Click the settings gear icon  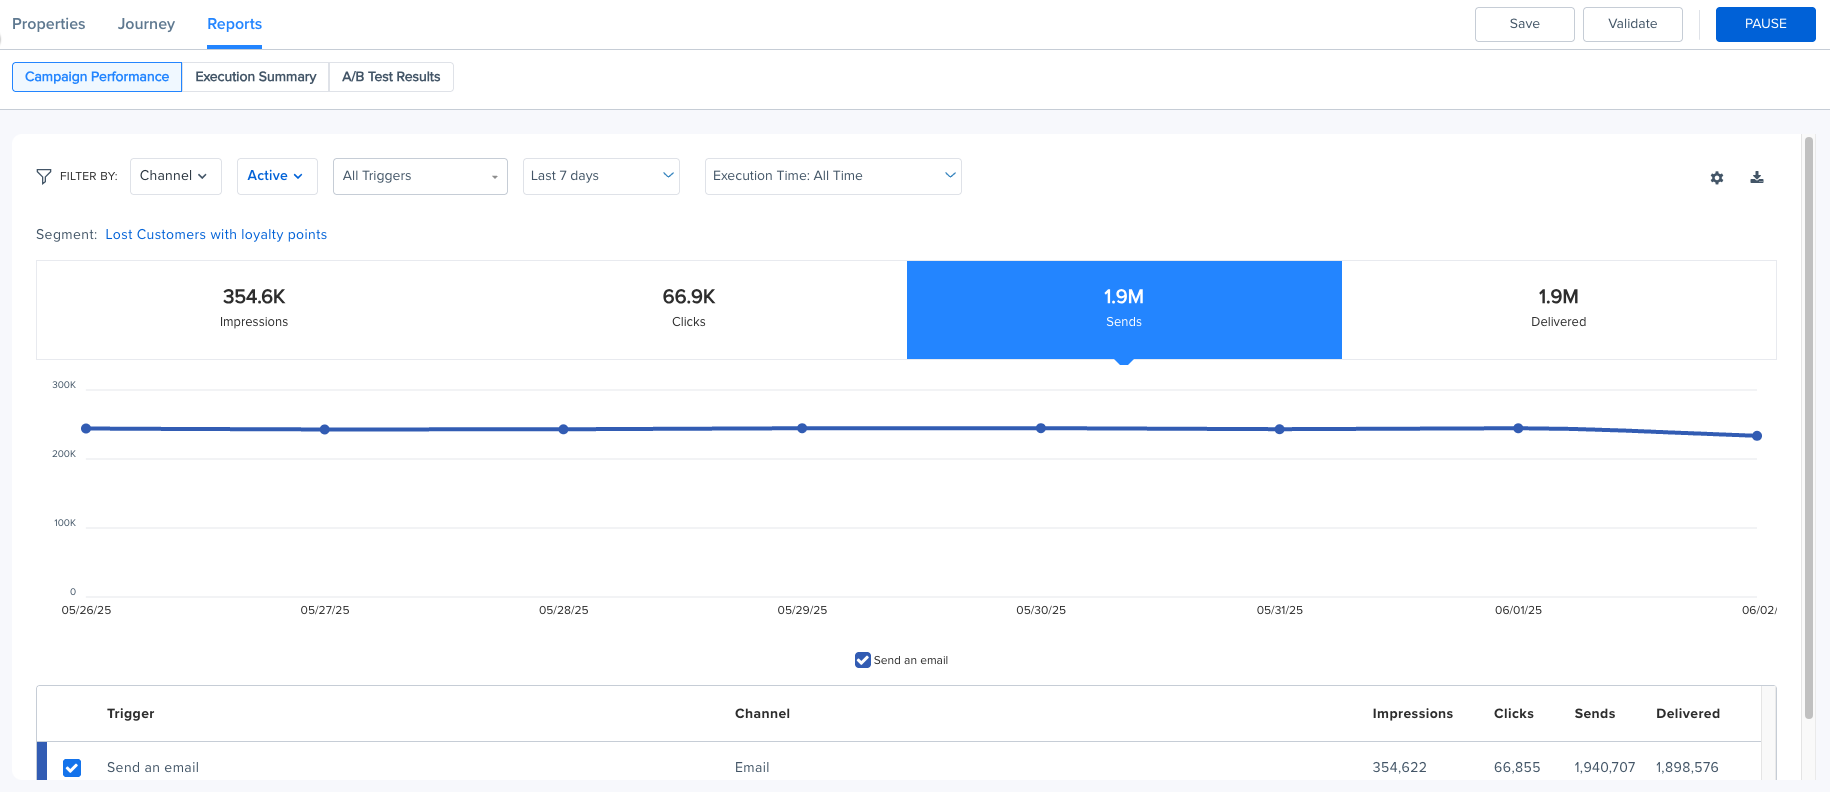[x=1717, y=178]
